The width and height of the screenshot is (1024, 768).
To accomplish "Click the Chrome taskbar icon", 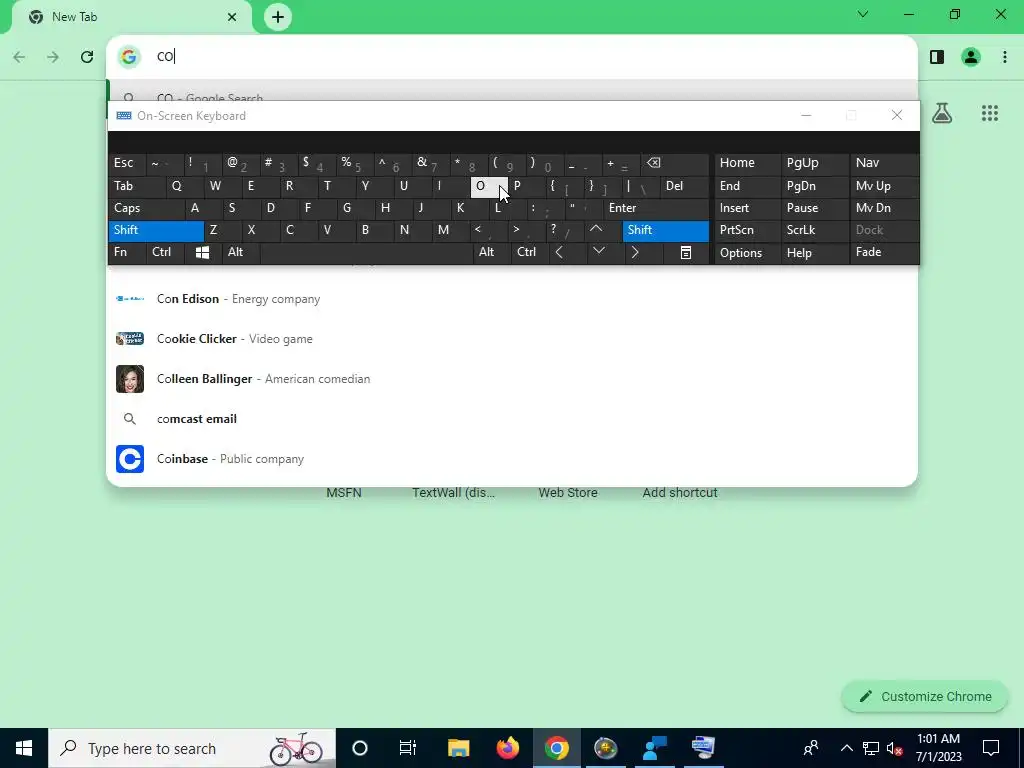I will 556,748.
